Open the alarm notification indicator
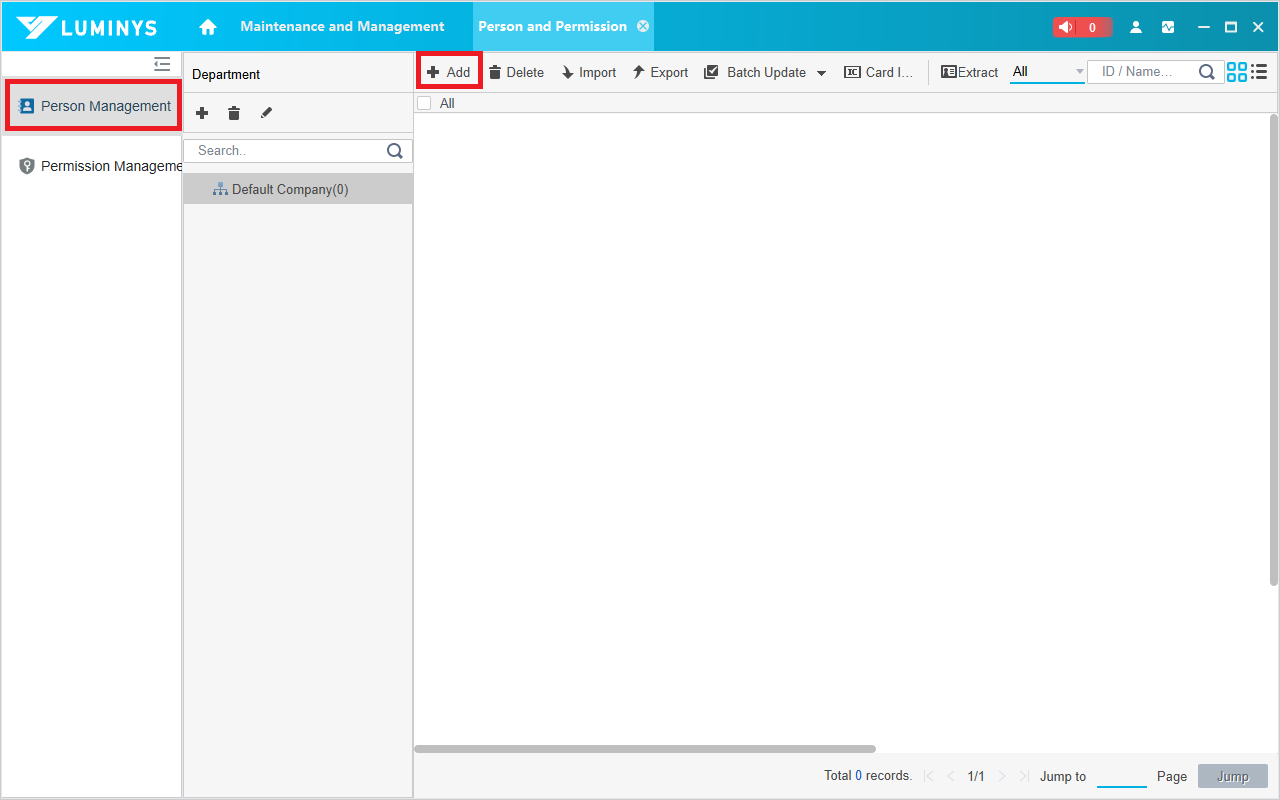 pyautogui.click(x=1082, y=27)
